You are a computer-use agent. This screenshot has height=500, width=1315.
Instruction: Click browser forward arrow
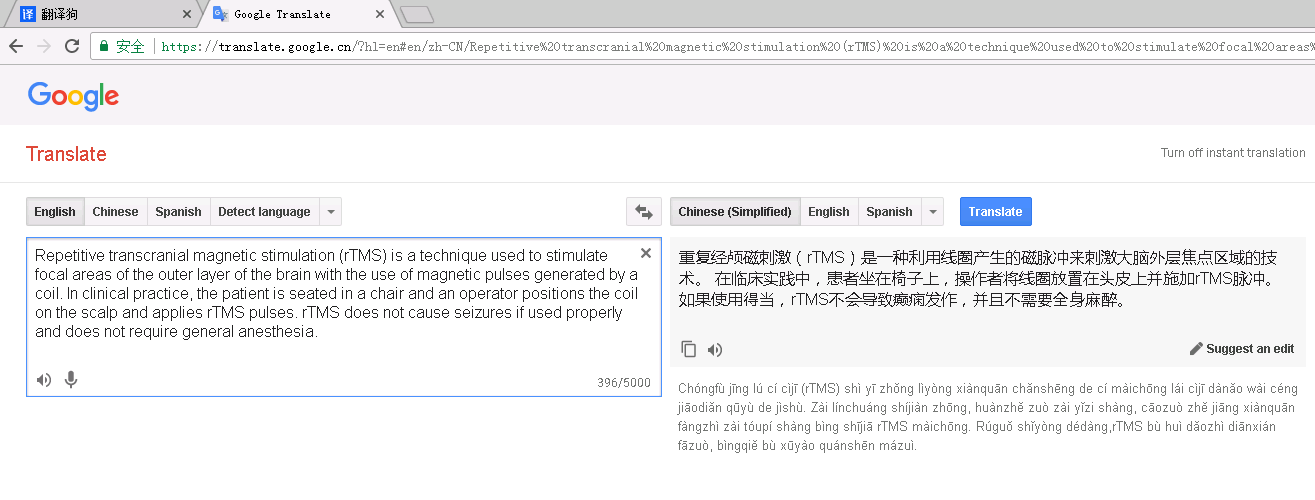[44, 46]
